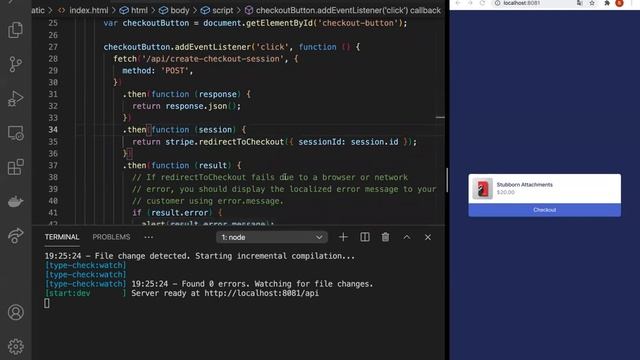Click 'File change detected' terminal line
This screenshot has width=640, height=360.
200,256
